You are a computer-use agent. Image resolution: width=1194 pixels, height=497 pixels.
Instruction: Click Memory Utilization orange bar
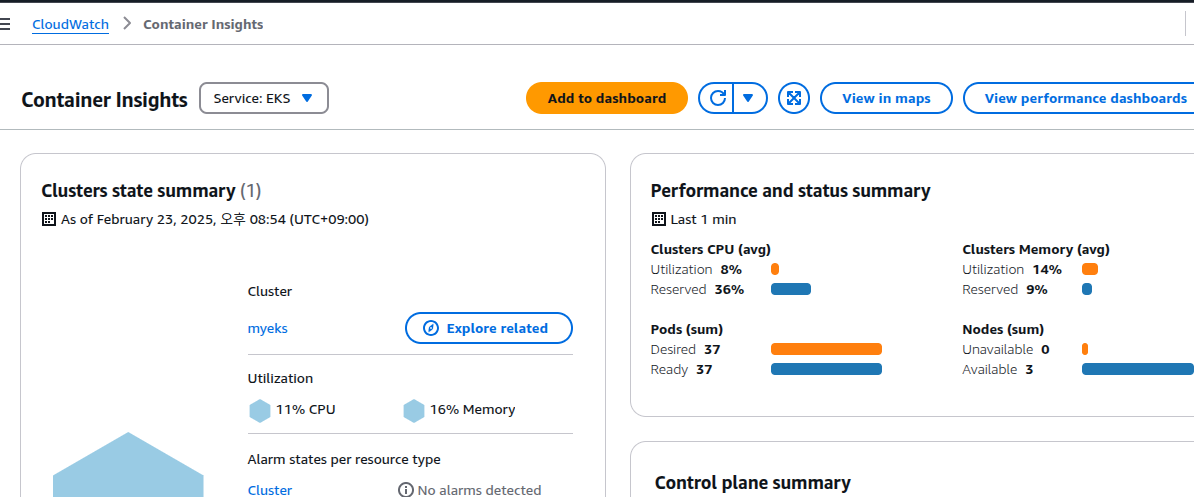(1090, 269)
